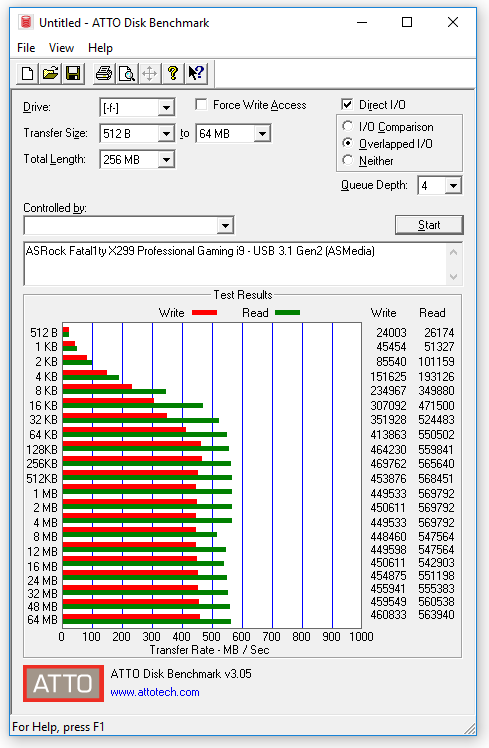This screenshot has height=748, width=489.
Task: Click the resize grip at window corner
Action: coord(469,728)
